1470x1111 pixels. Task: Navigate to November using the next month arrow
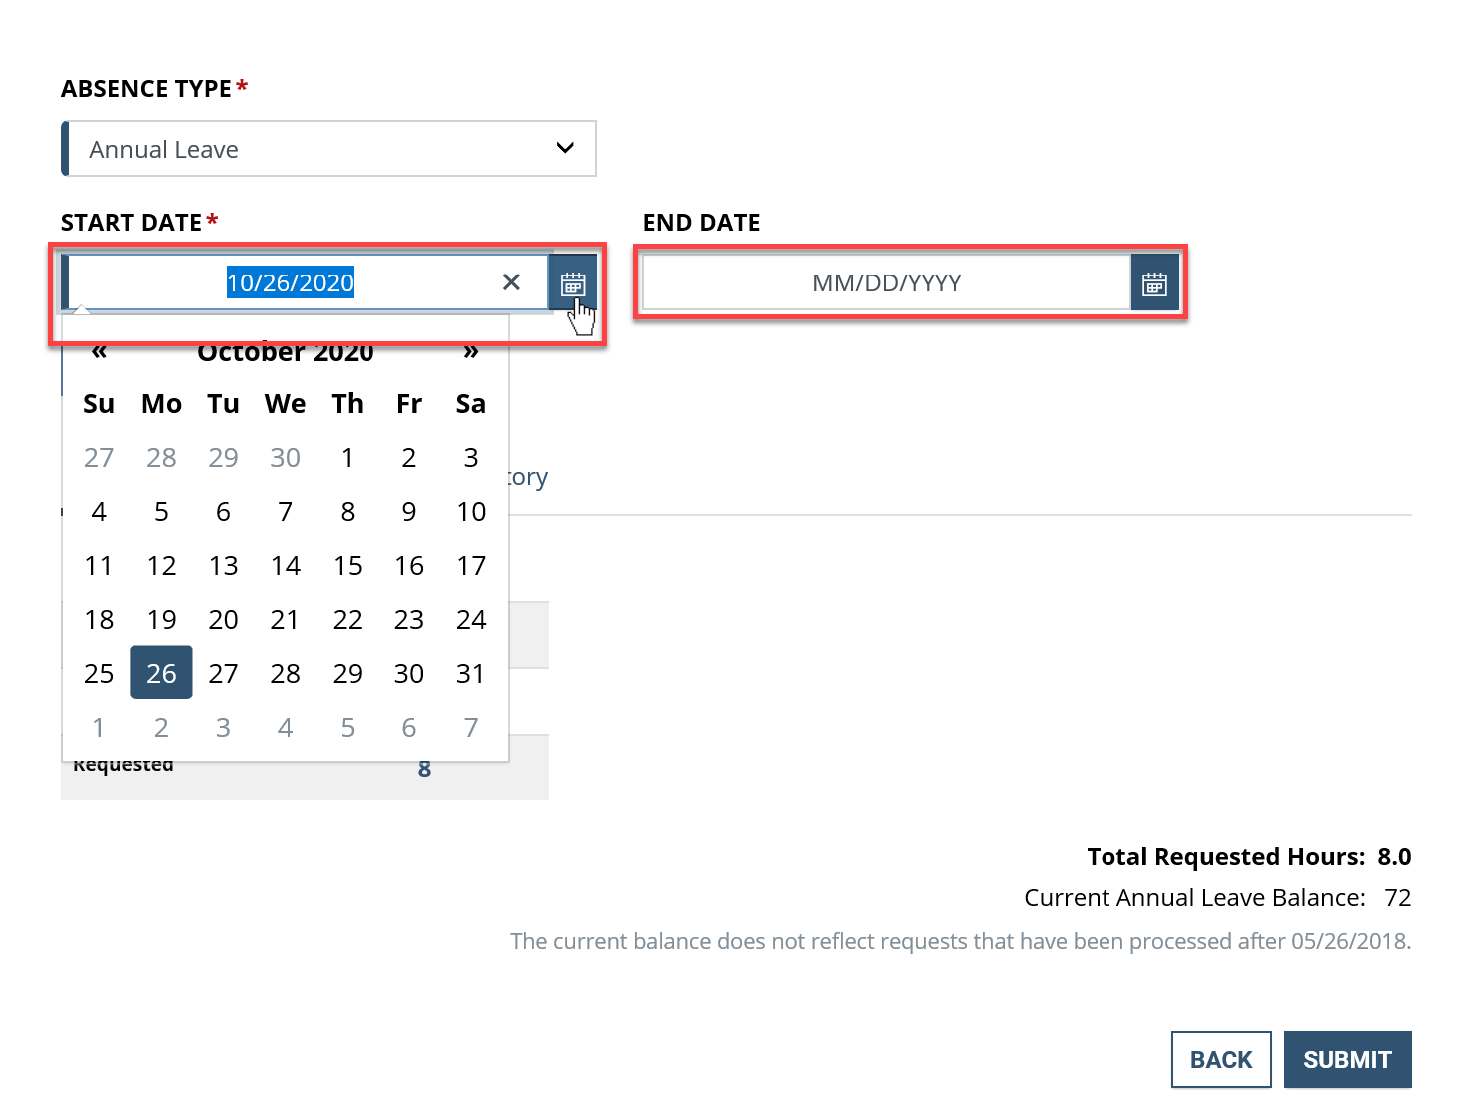[x=470, y=351]
